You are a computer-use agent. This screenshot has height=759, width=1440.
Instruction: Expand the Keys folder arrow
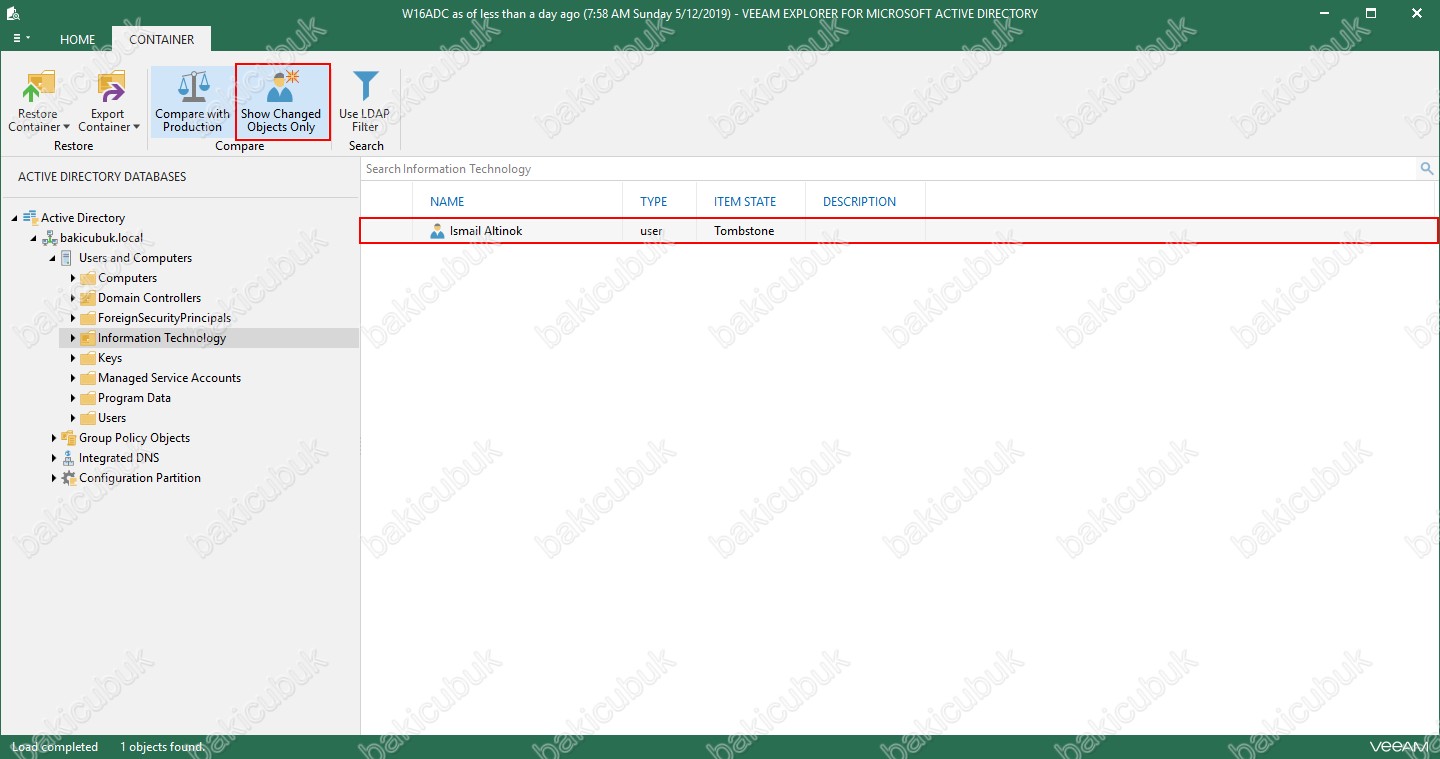click(73, 358)
